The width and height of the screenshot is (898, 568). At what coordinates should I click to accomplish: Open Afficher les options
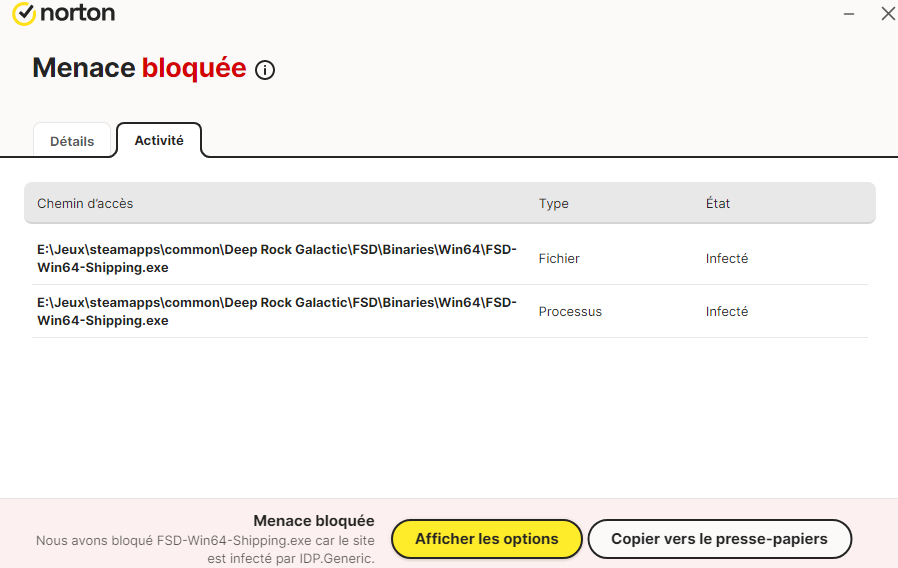486,539
